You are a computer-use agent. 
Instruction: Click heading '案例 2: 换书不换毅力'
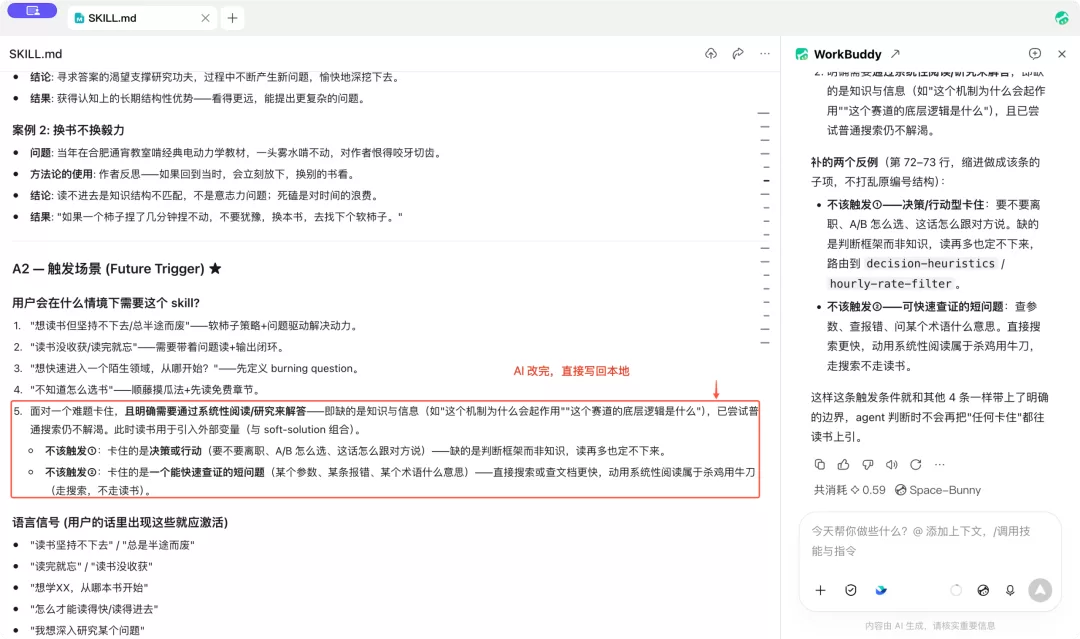click(68, 130)
